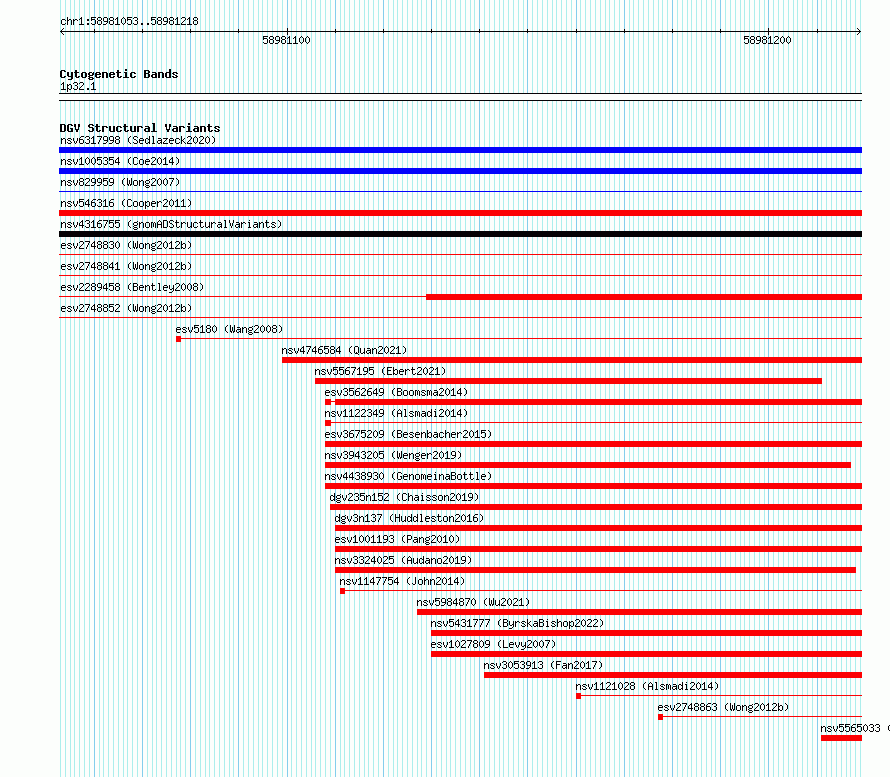Select nsv5567195 (Ebert2021) variant label
Viewport: 890px width, 777px height.
pyautogui.click(x=380, y=371)
